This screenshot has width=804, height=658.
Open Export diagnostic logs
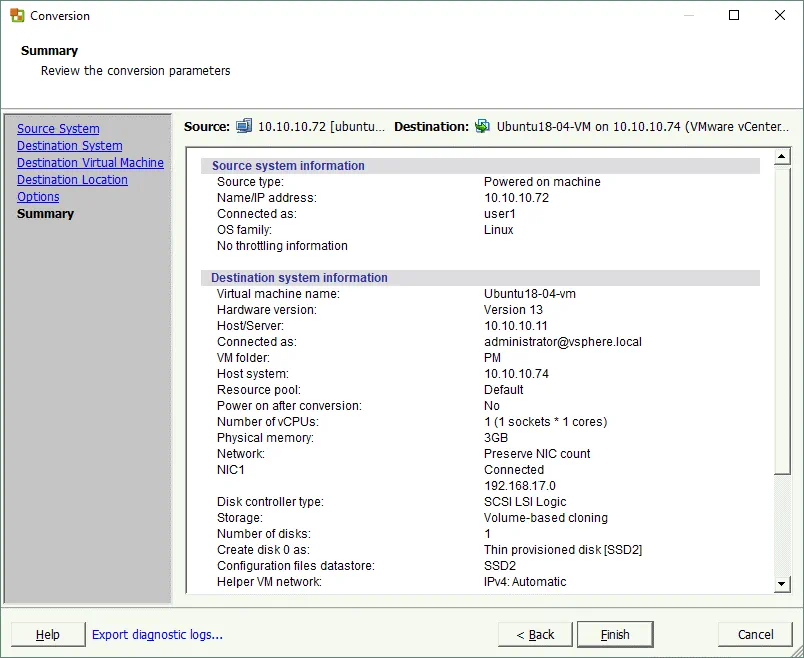[x=156, y=634]
